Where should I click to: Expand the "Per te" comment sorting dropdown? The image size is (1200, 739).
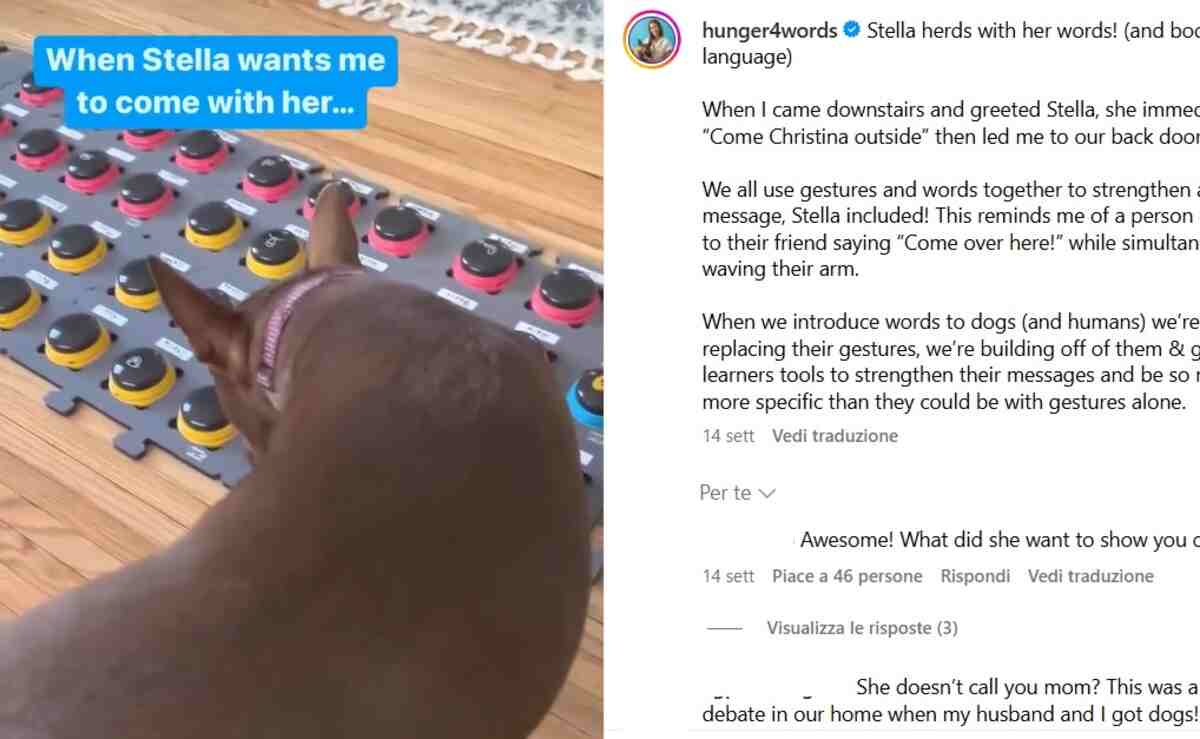[738, 493]
